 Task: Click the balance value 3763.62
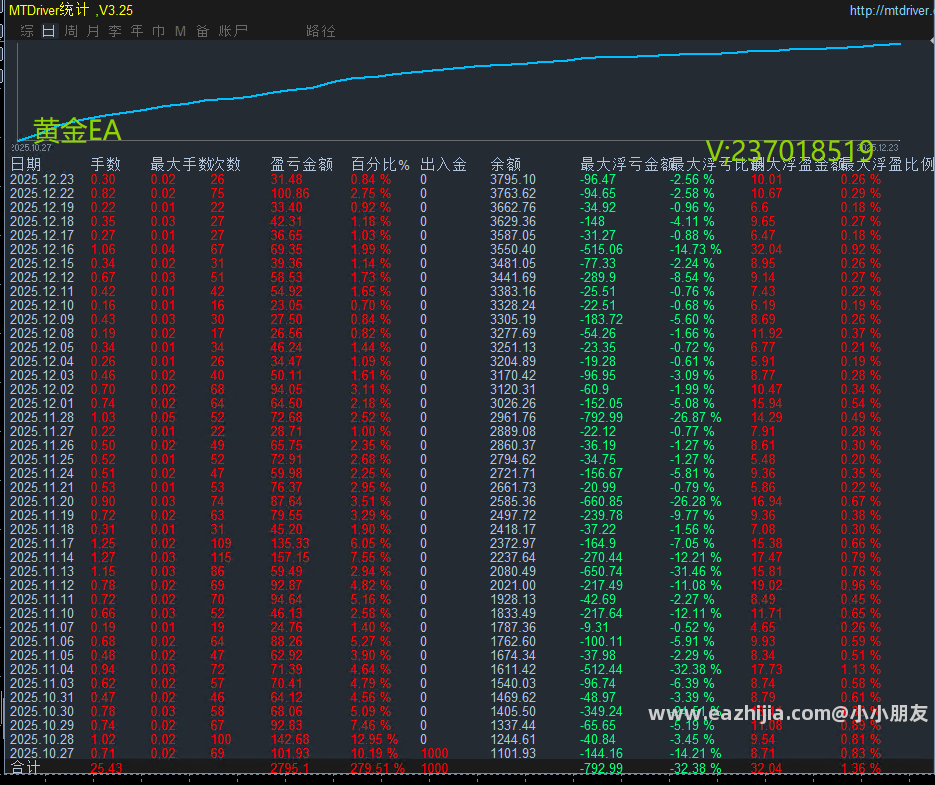click(x=513, y=193)
